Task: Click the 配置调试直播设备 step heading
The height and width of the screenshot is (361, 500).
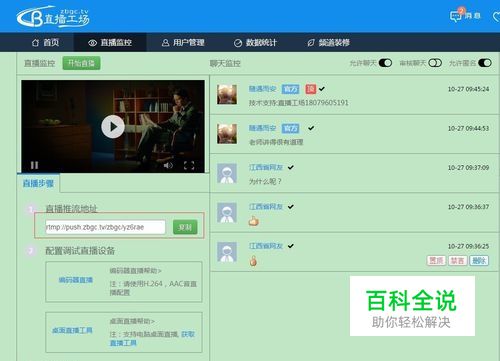Action: pos(80,251)
